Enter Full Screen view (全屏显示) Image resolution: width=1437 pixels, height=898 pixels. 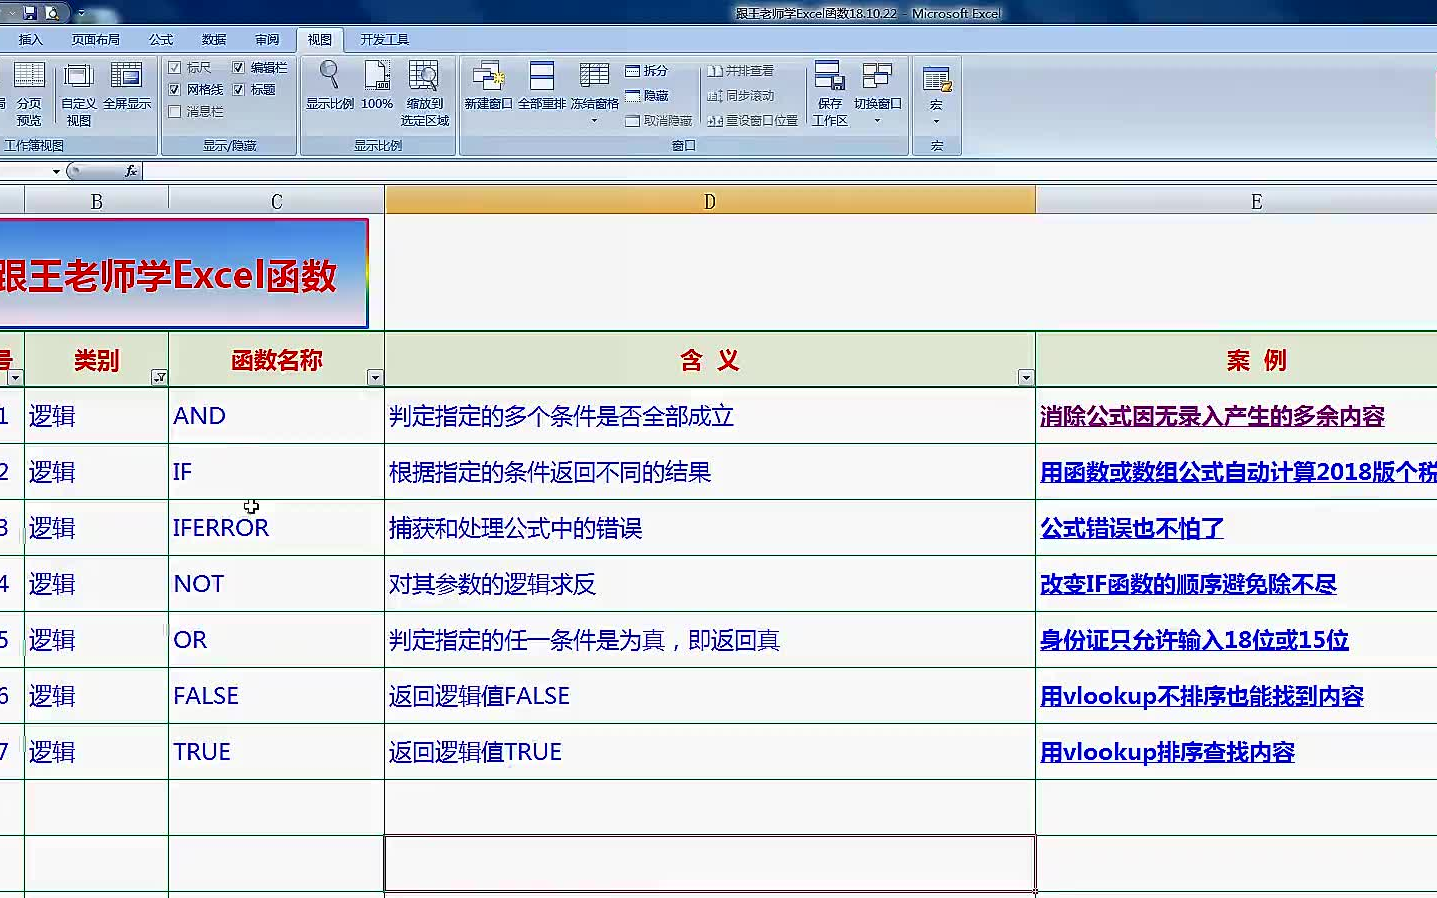point(127,86)
